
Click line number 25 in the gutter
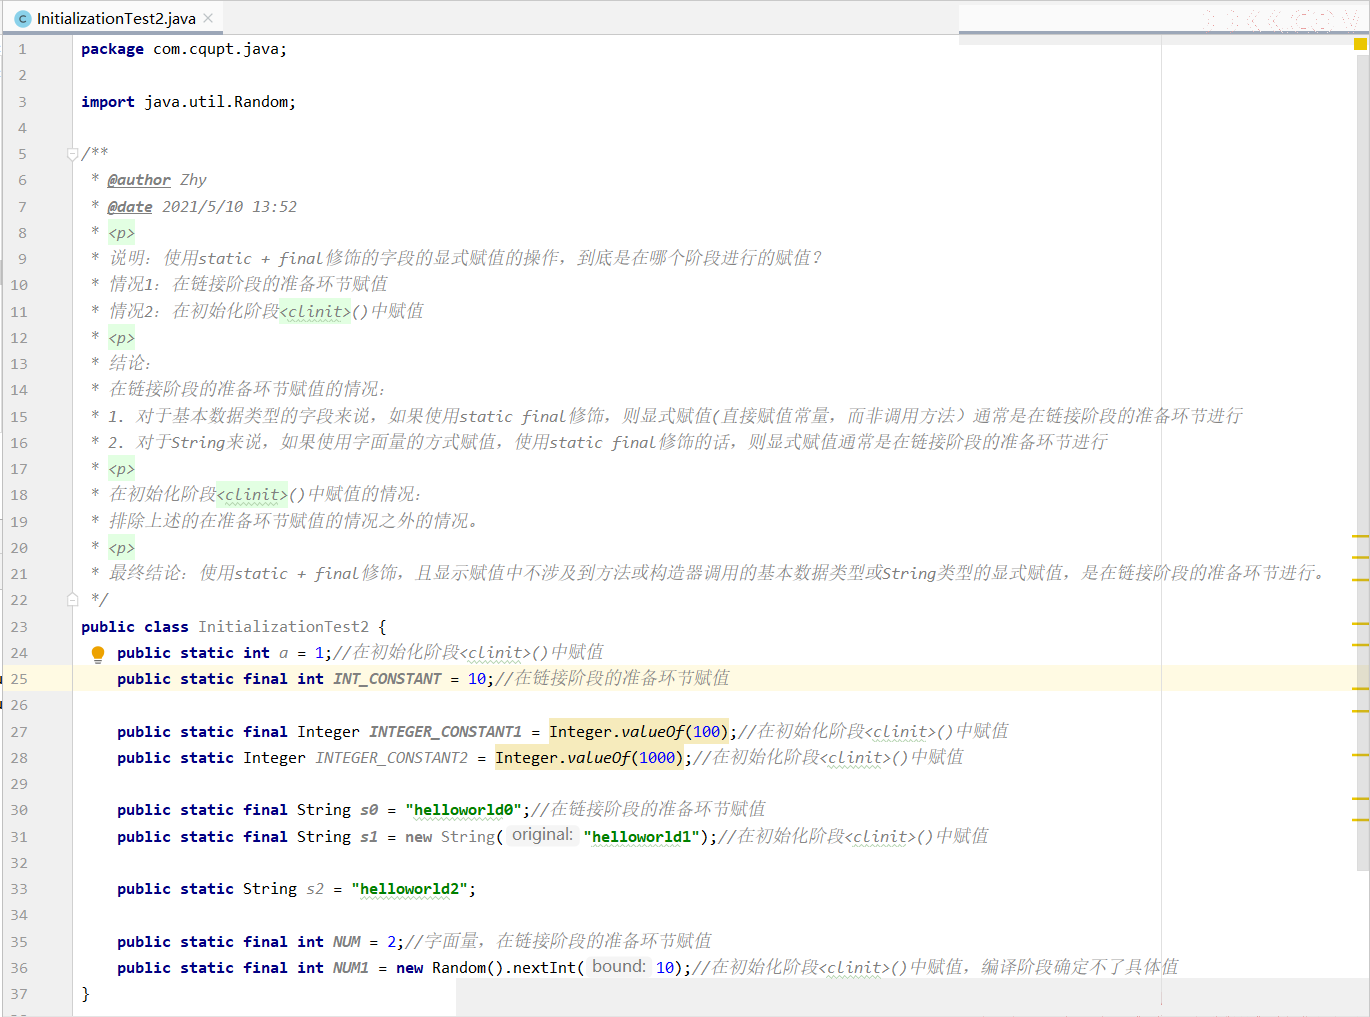(20, 679)
